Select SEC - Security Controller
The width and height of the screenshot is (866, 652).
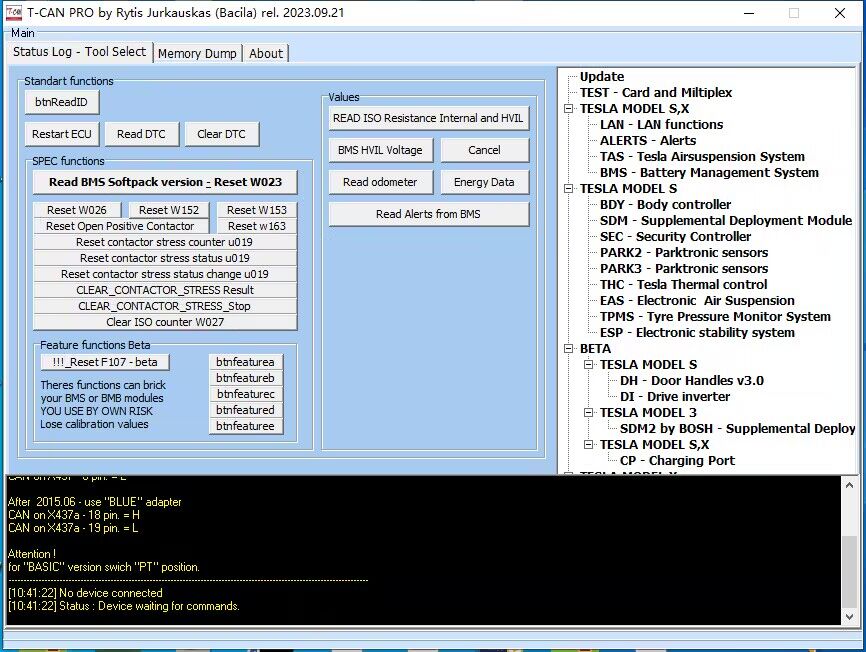(675, 237)
